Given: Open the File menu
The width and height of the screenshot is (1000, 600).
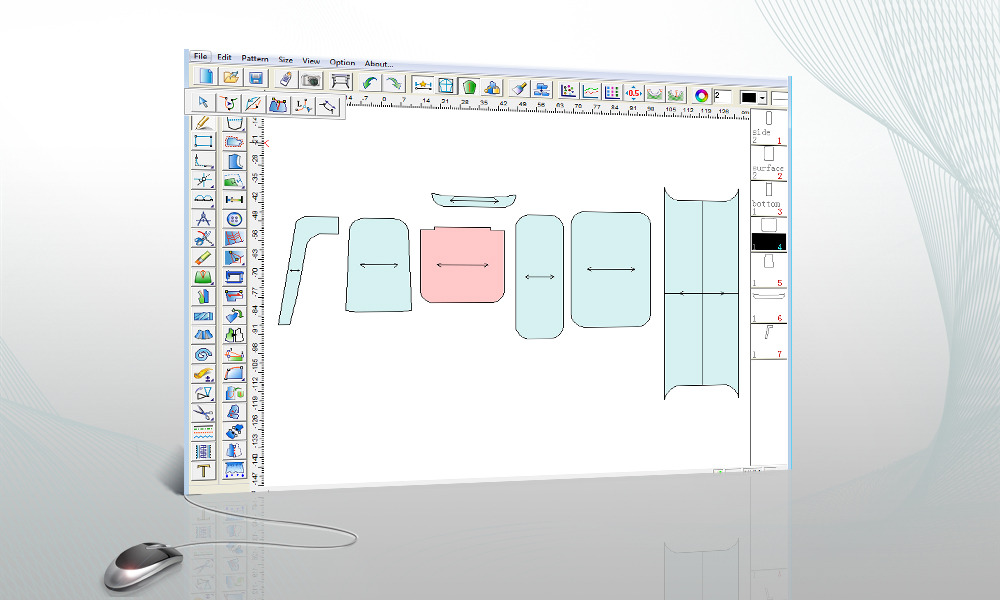Looking at the screenshot, I should tap(200, 57).
